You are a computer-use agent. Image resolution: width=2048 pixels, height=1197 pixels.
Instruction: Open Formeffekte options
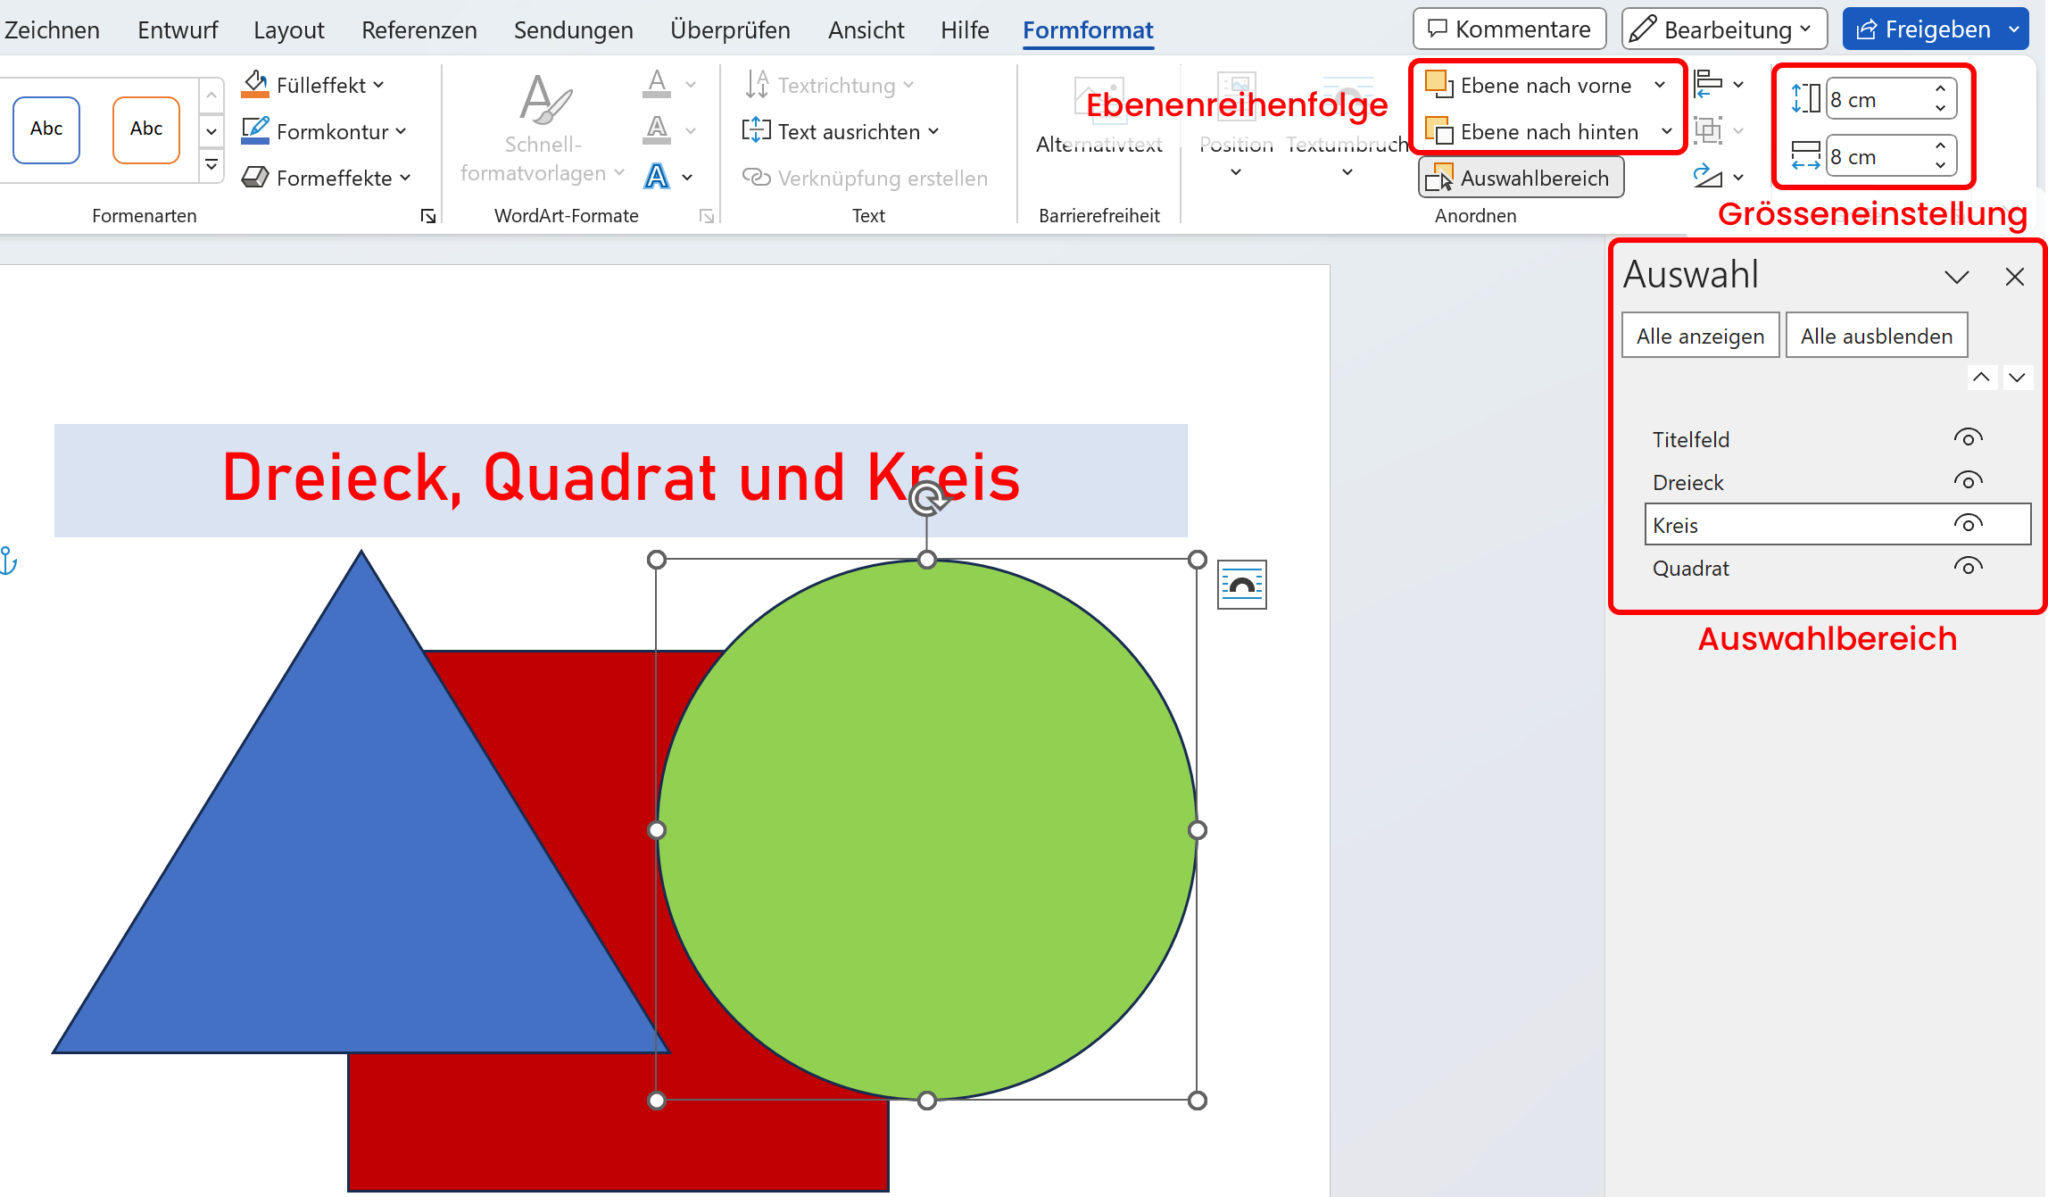coord(326,177)
